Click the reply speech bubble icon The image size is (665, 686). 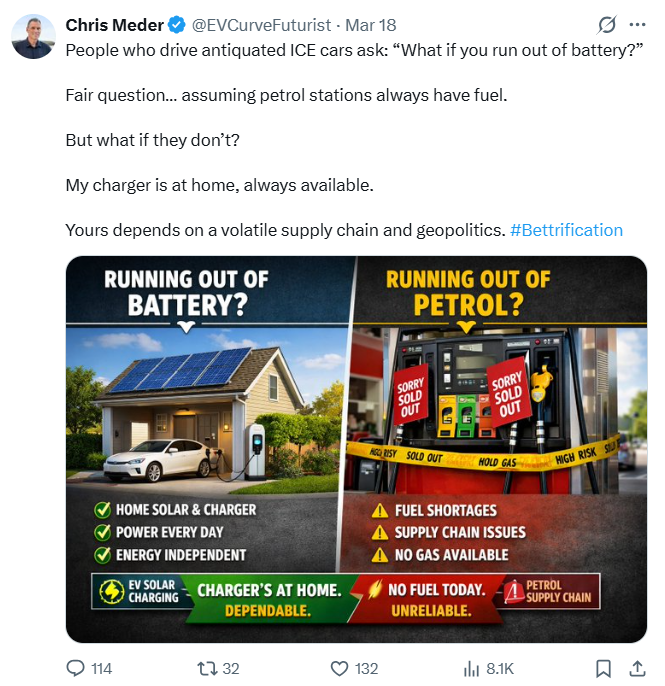pyautogui.click(x=75, y=668)
